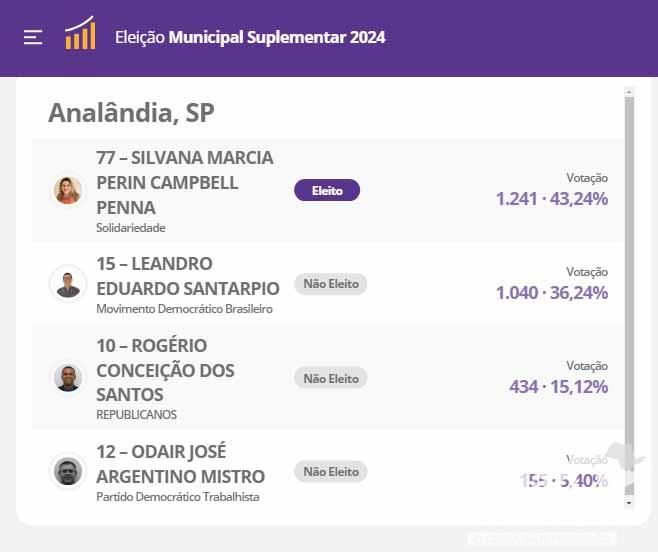Click the scrollbar up arrow

point(629,93)
